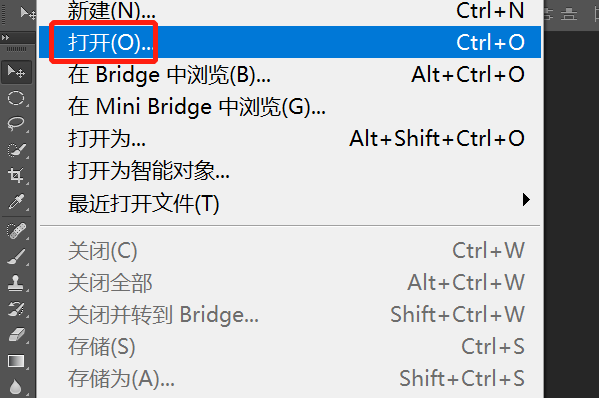Expand the 最近打开文件(T) submenu arrow
599x398 pixels.
click(526, 199)
